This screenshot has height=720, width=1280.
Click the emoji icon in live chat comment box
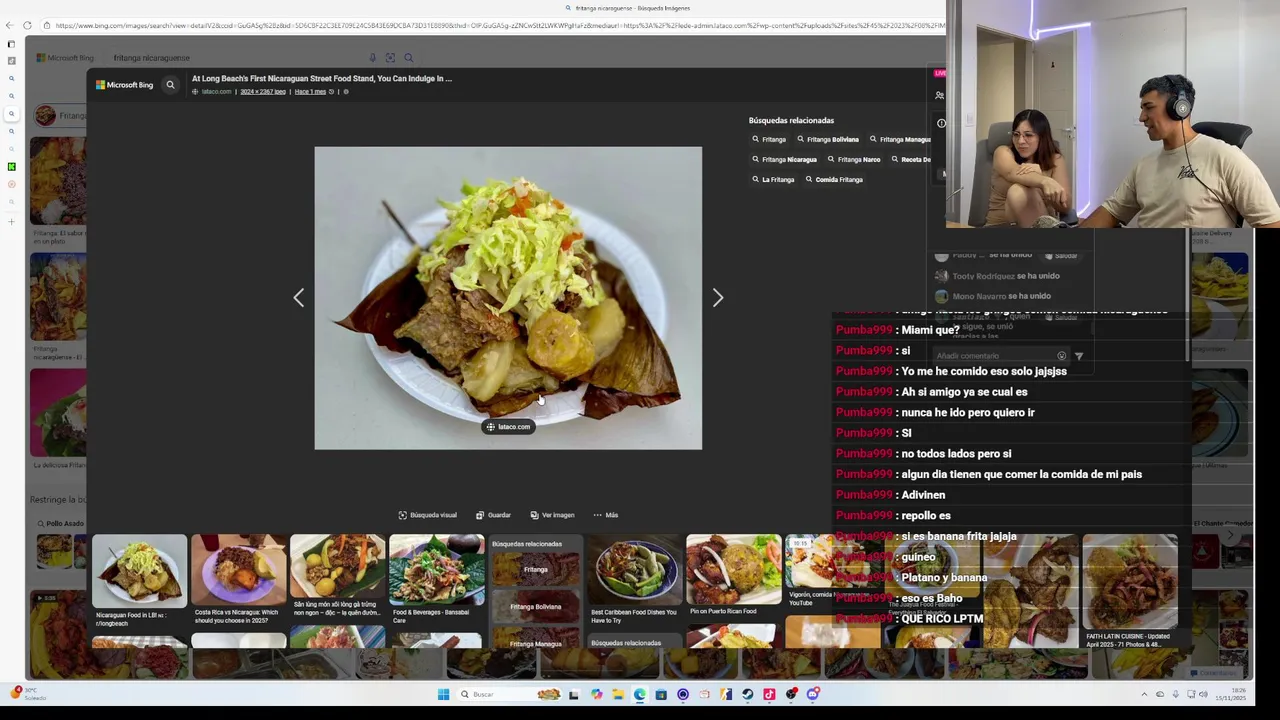point(1061,356)
